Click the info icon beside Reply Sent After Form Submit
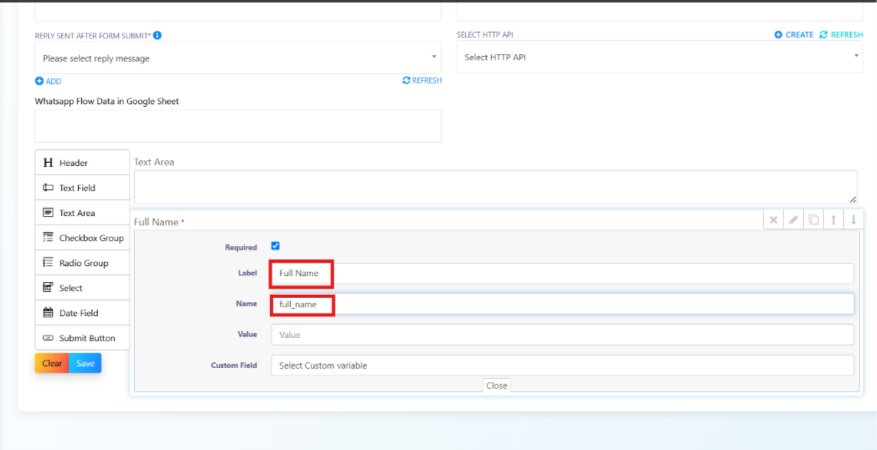Image resolution: width=877 pixels, height=450 pixels. point(157,35)
